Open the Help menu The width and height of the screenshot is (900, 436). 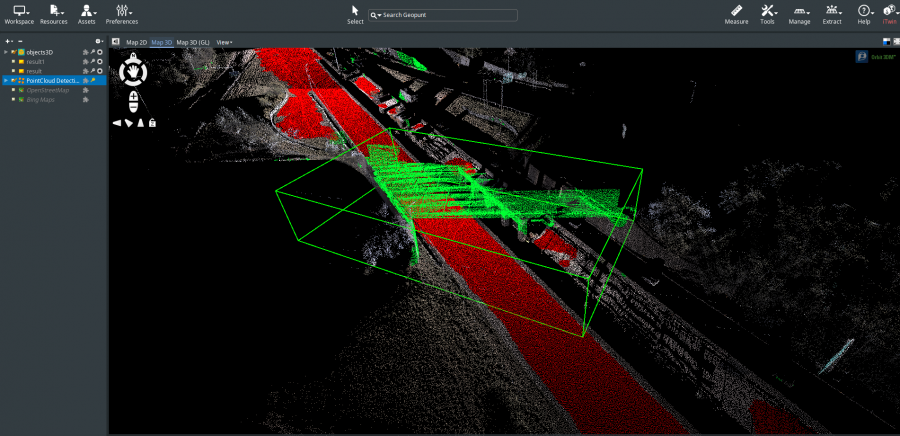coord(864,11)
